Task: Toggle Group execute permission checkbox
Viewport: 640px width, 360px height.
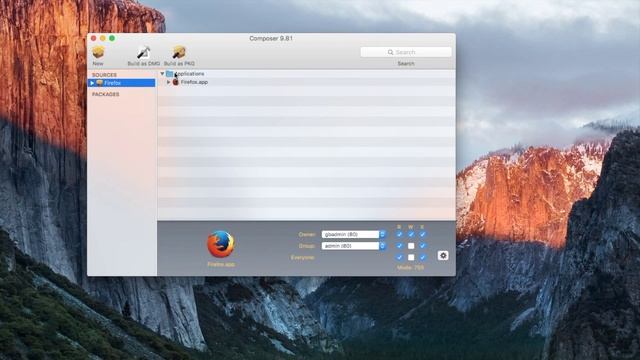Action: pyautogui.click(x=422, y=246)
